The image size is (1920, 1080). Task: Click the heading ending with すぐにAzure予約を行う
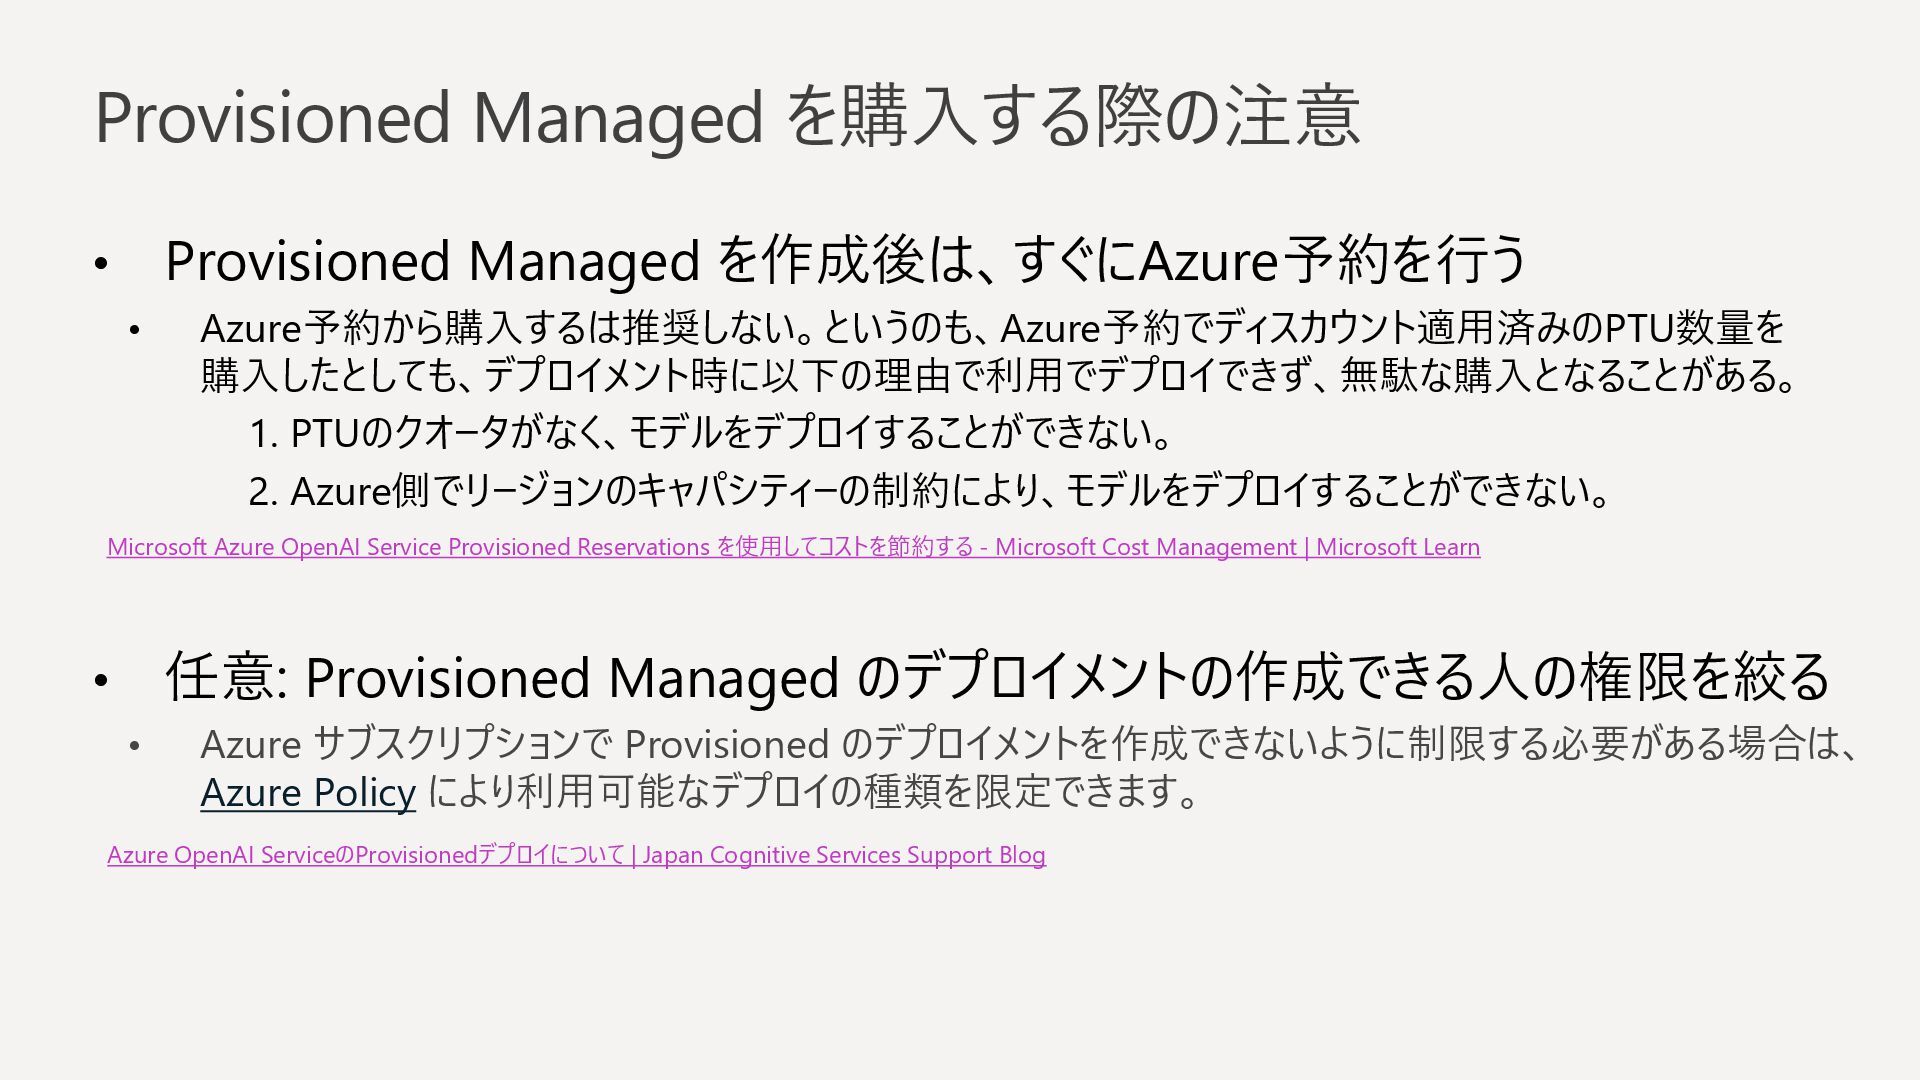(845, 260)
